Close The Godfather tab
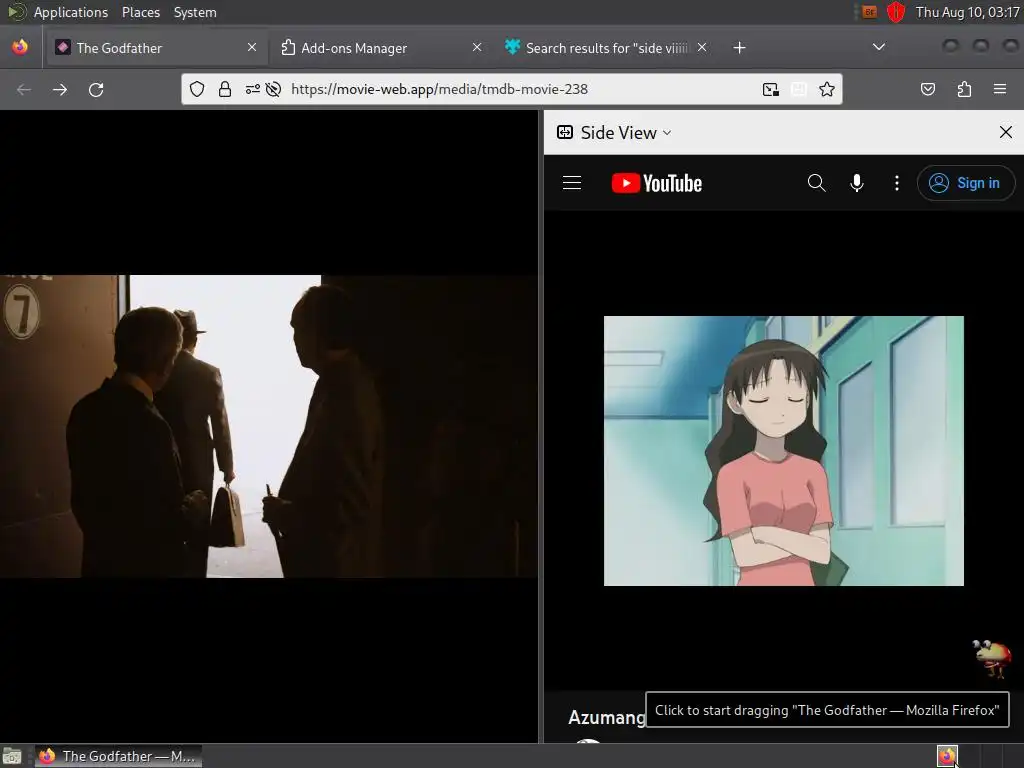Image resolution: width=1024 pixels, height=768 pixels. tap(252, 47)
